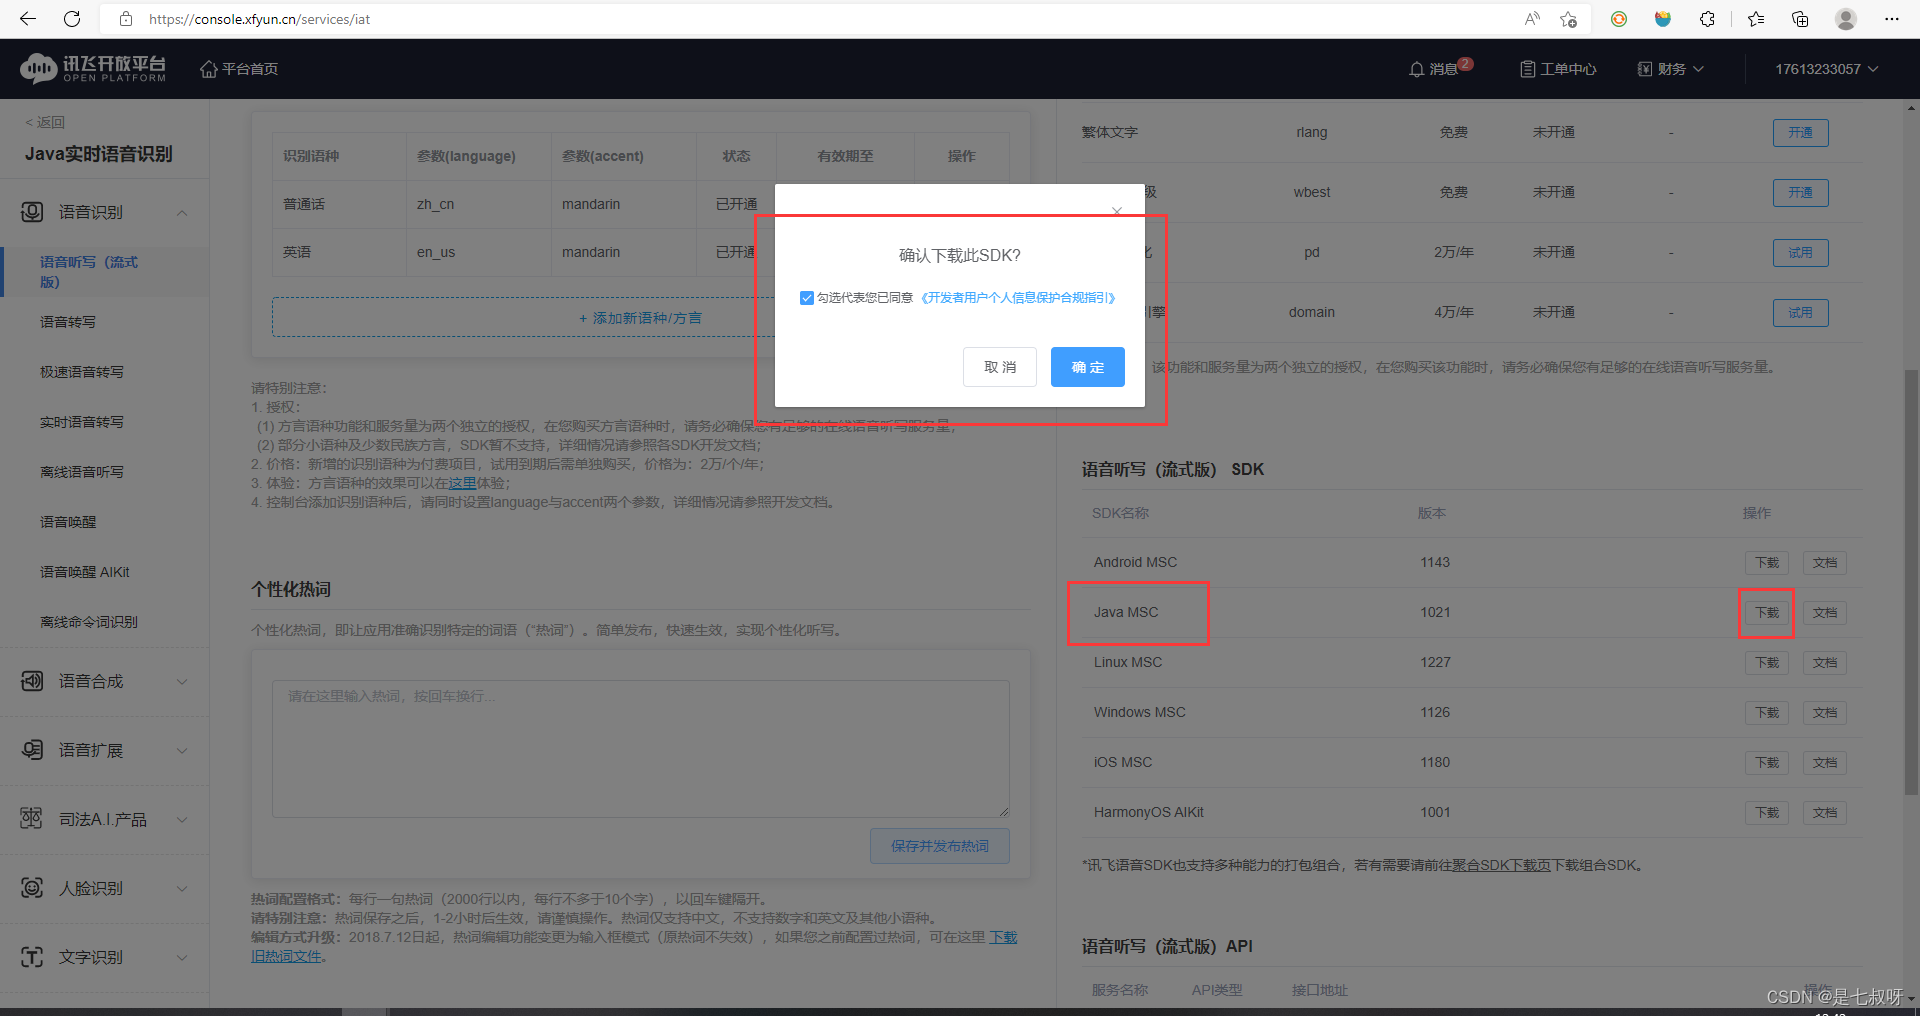This screenshot has width=1920, height=1016.
Task: Click 下载 for Java MSC
Action: 1767,613
